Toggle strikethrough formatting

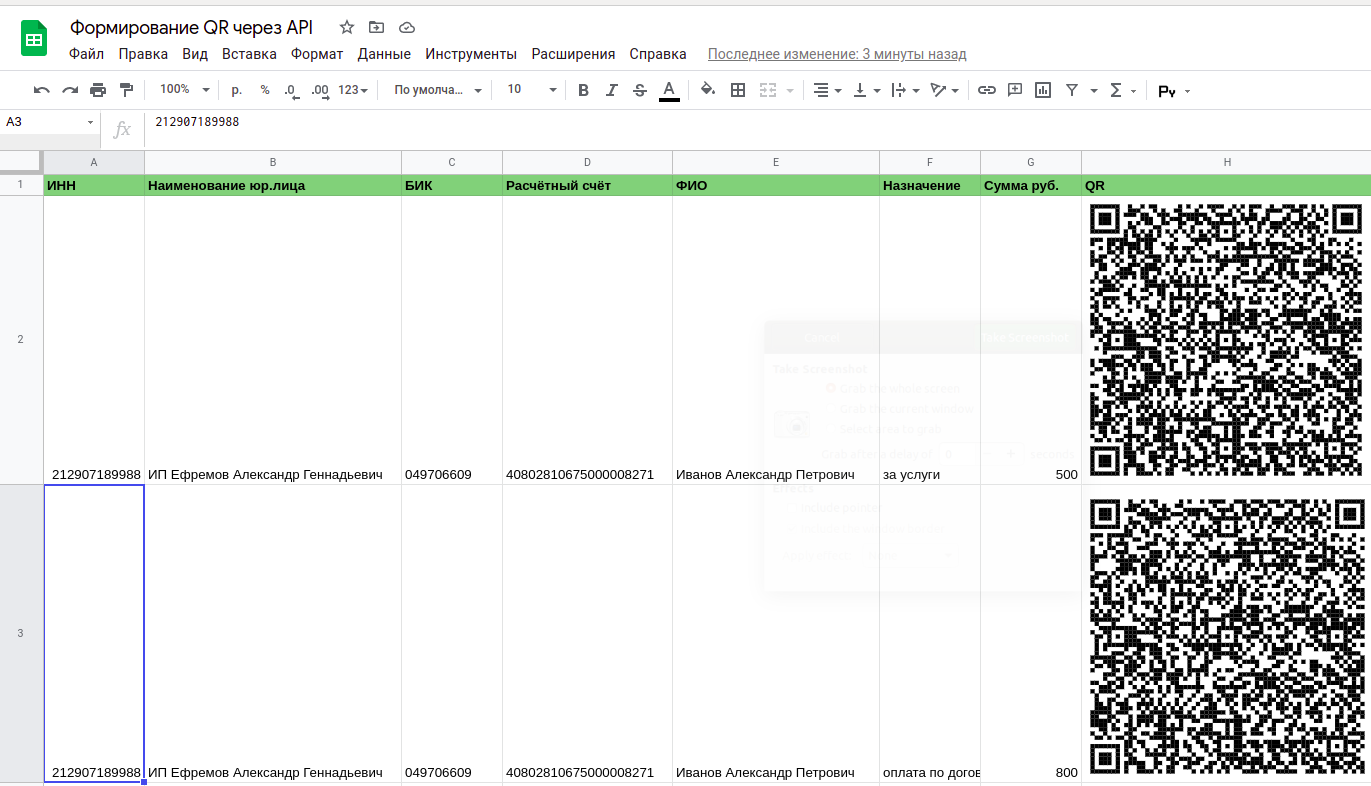640,90
